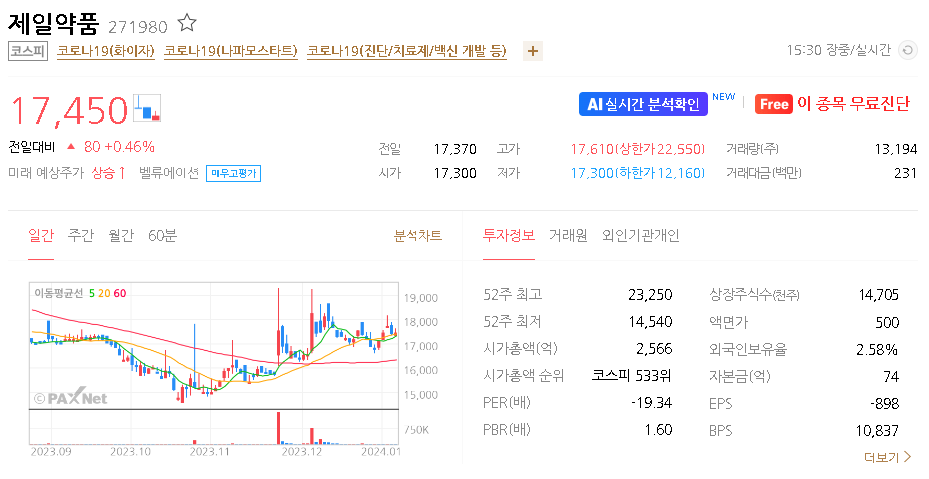Click the 전일대비 change 80 +0.46%
929x479 pixels.
pos(111,147)
